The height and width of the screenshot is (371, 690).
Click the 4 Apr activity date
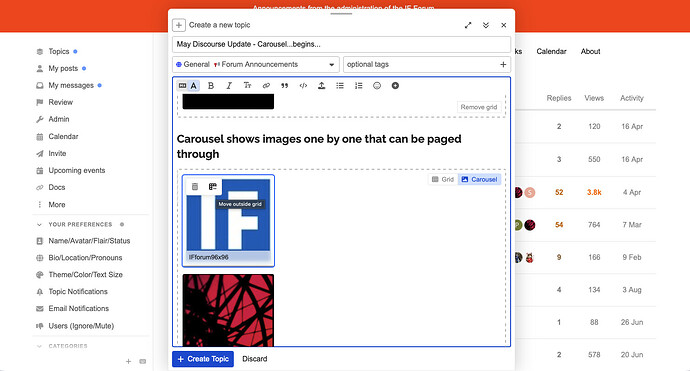click(x=632, y=192)
